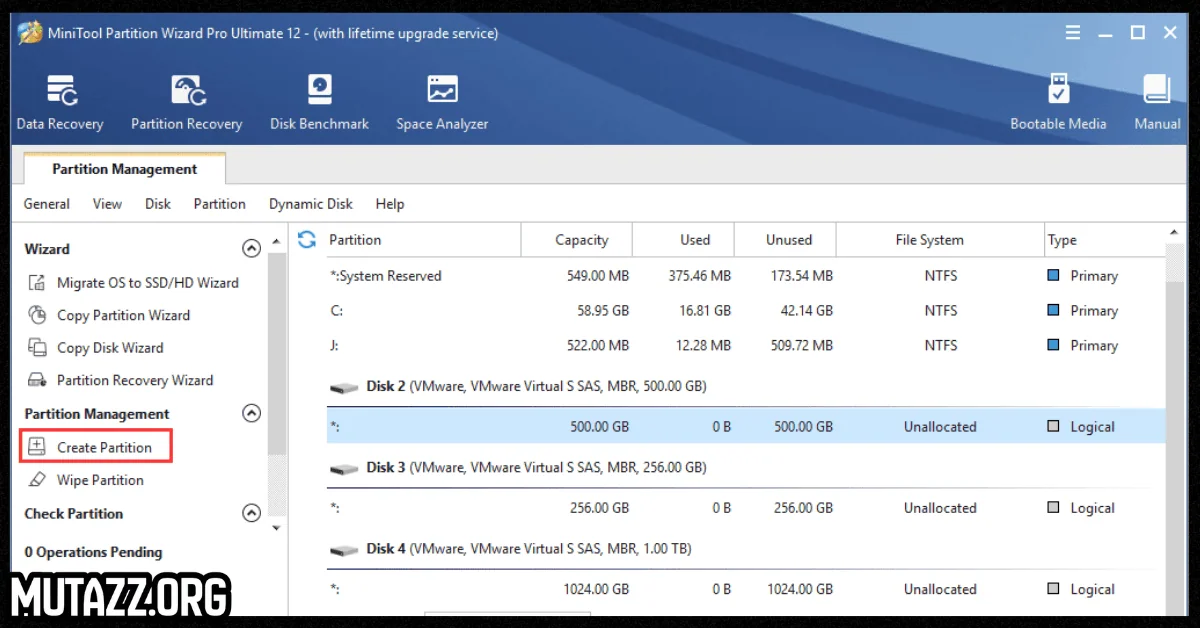
Task: Open the hamburger menu in the title bar
Action: pos(1072,32)
